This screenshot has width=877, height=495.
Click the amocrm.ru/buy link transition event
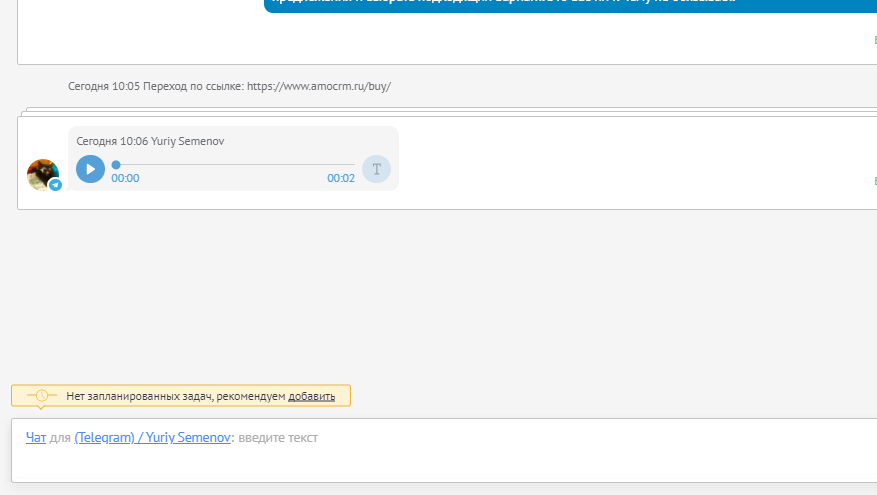(x=229, y=86)
